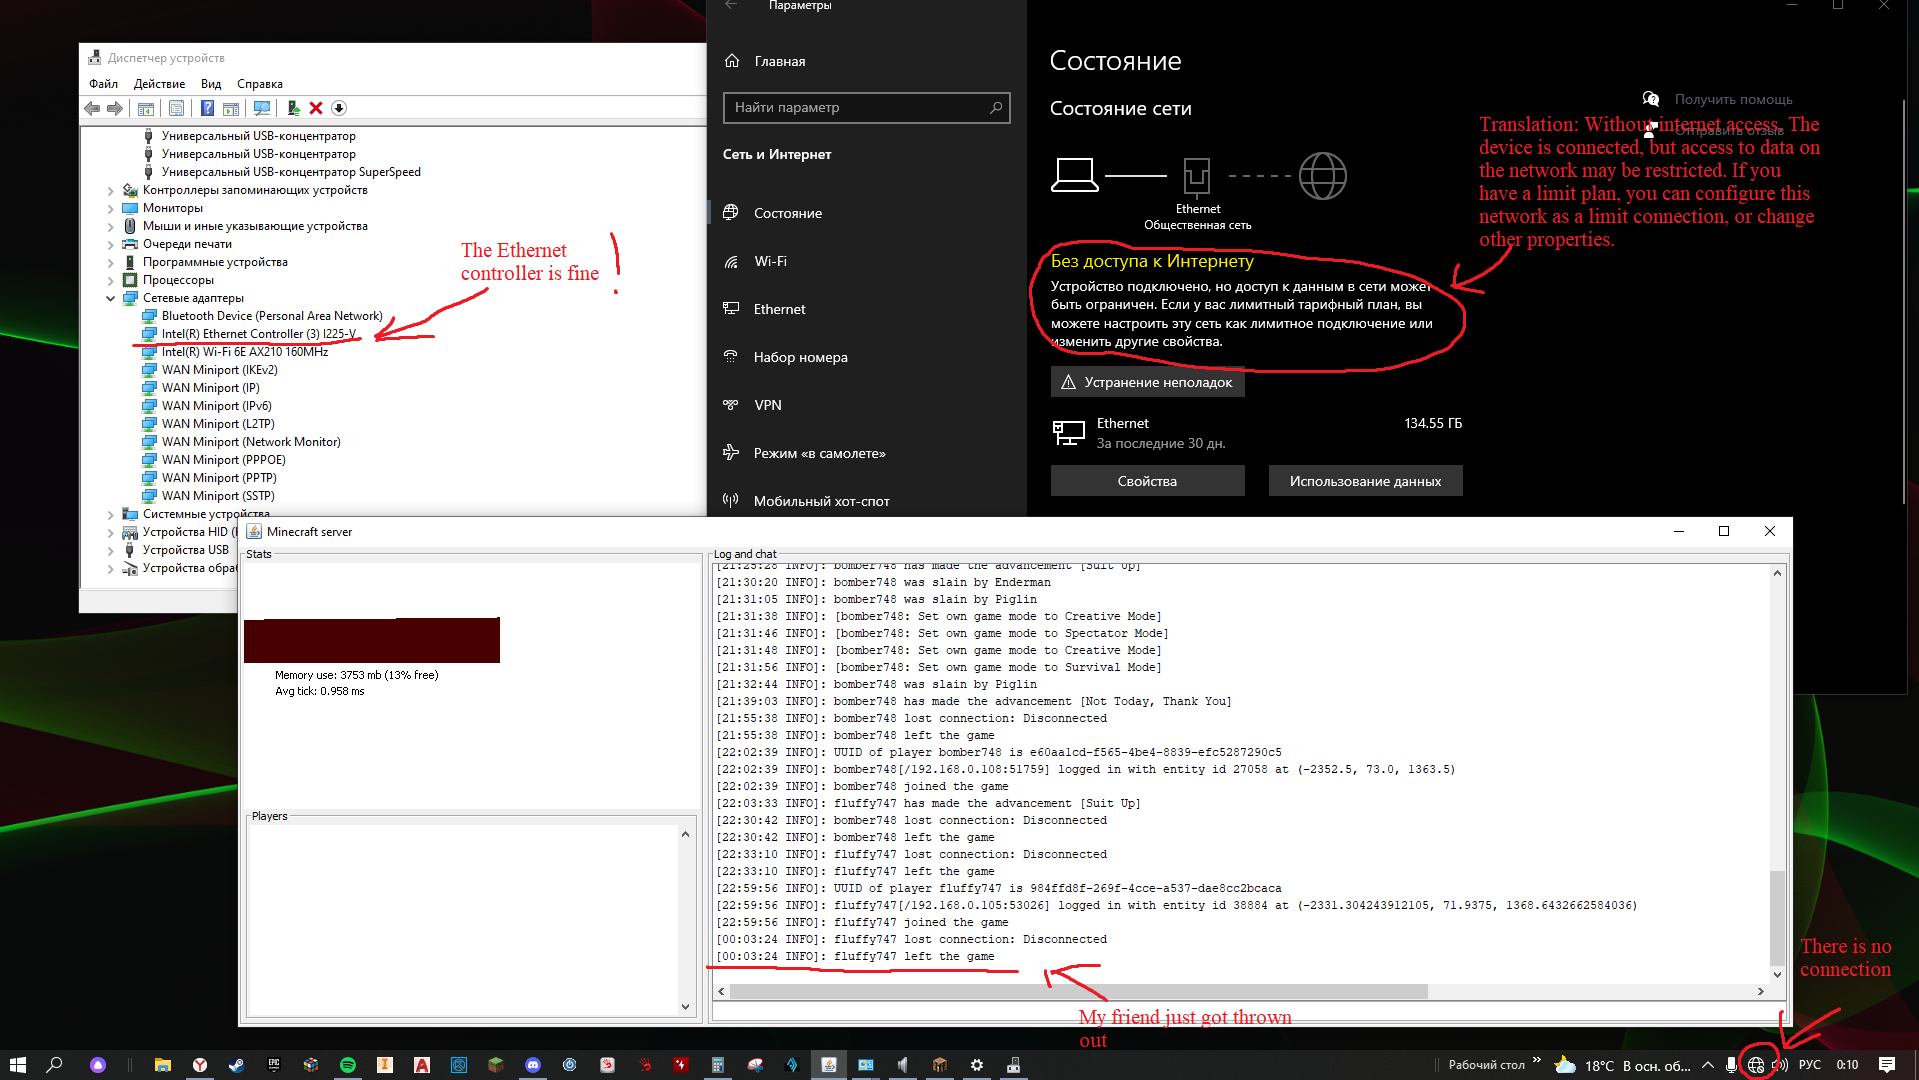Click Scan for hardware changes icon
The width and height of the screenshot is (1919, 1080).
coord(262,108)
